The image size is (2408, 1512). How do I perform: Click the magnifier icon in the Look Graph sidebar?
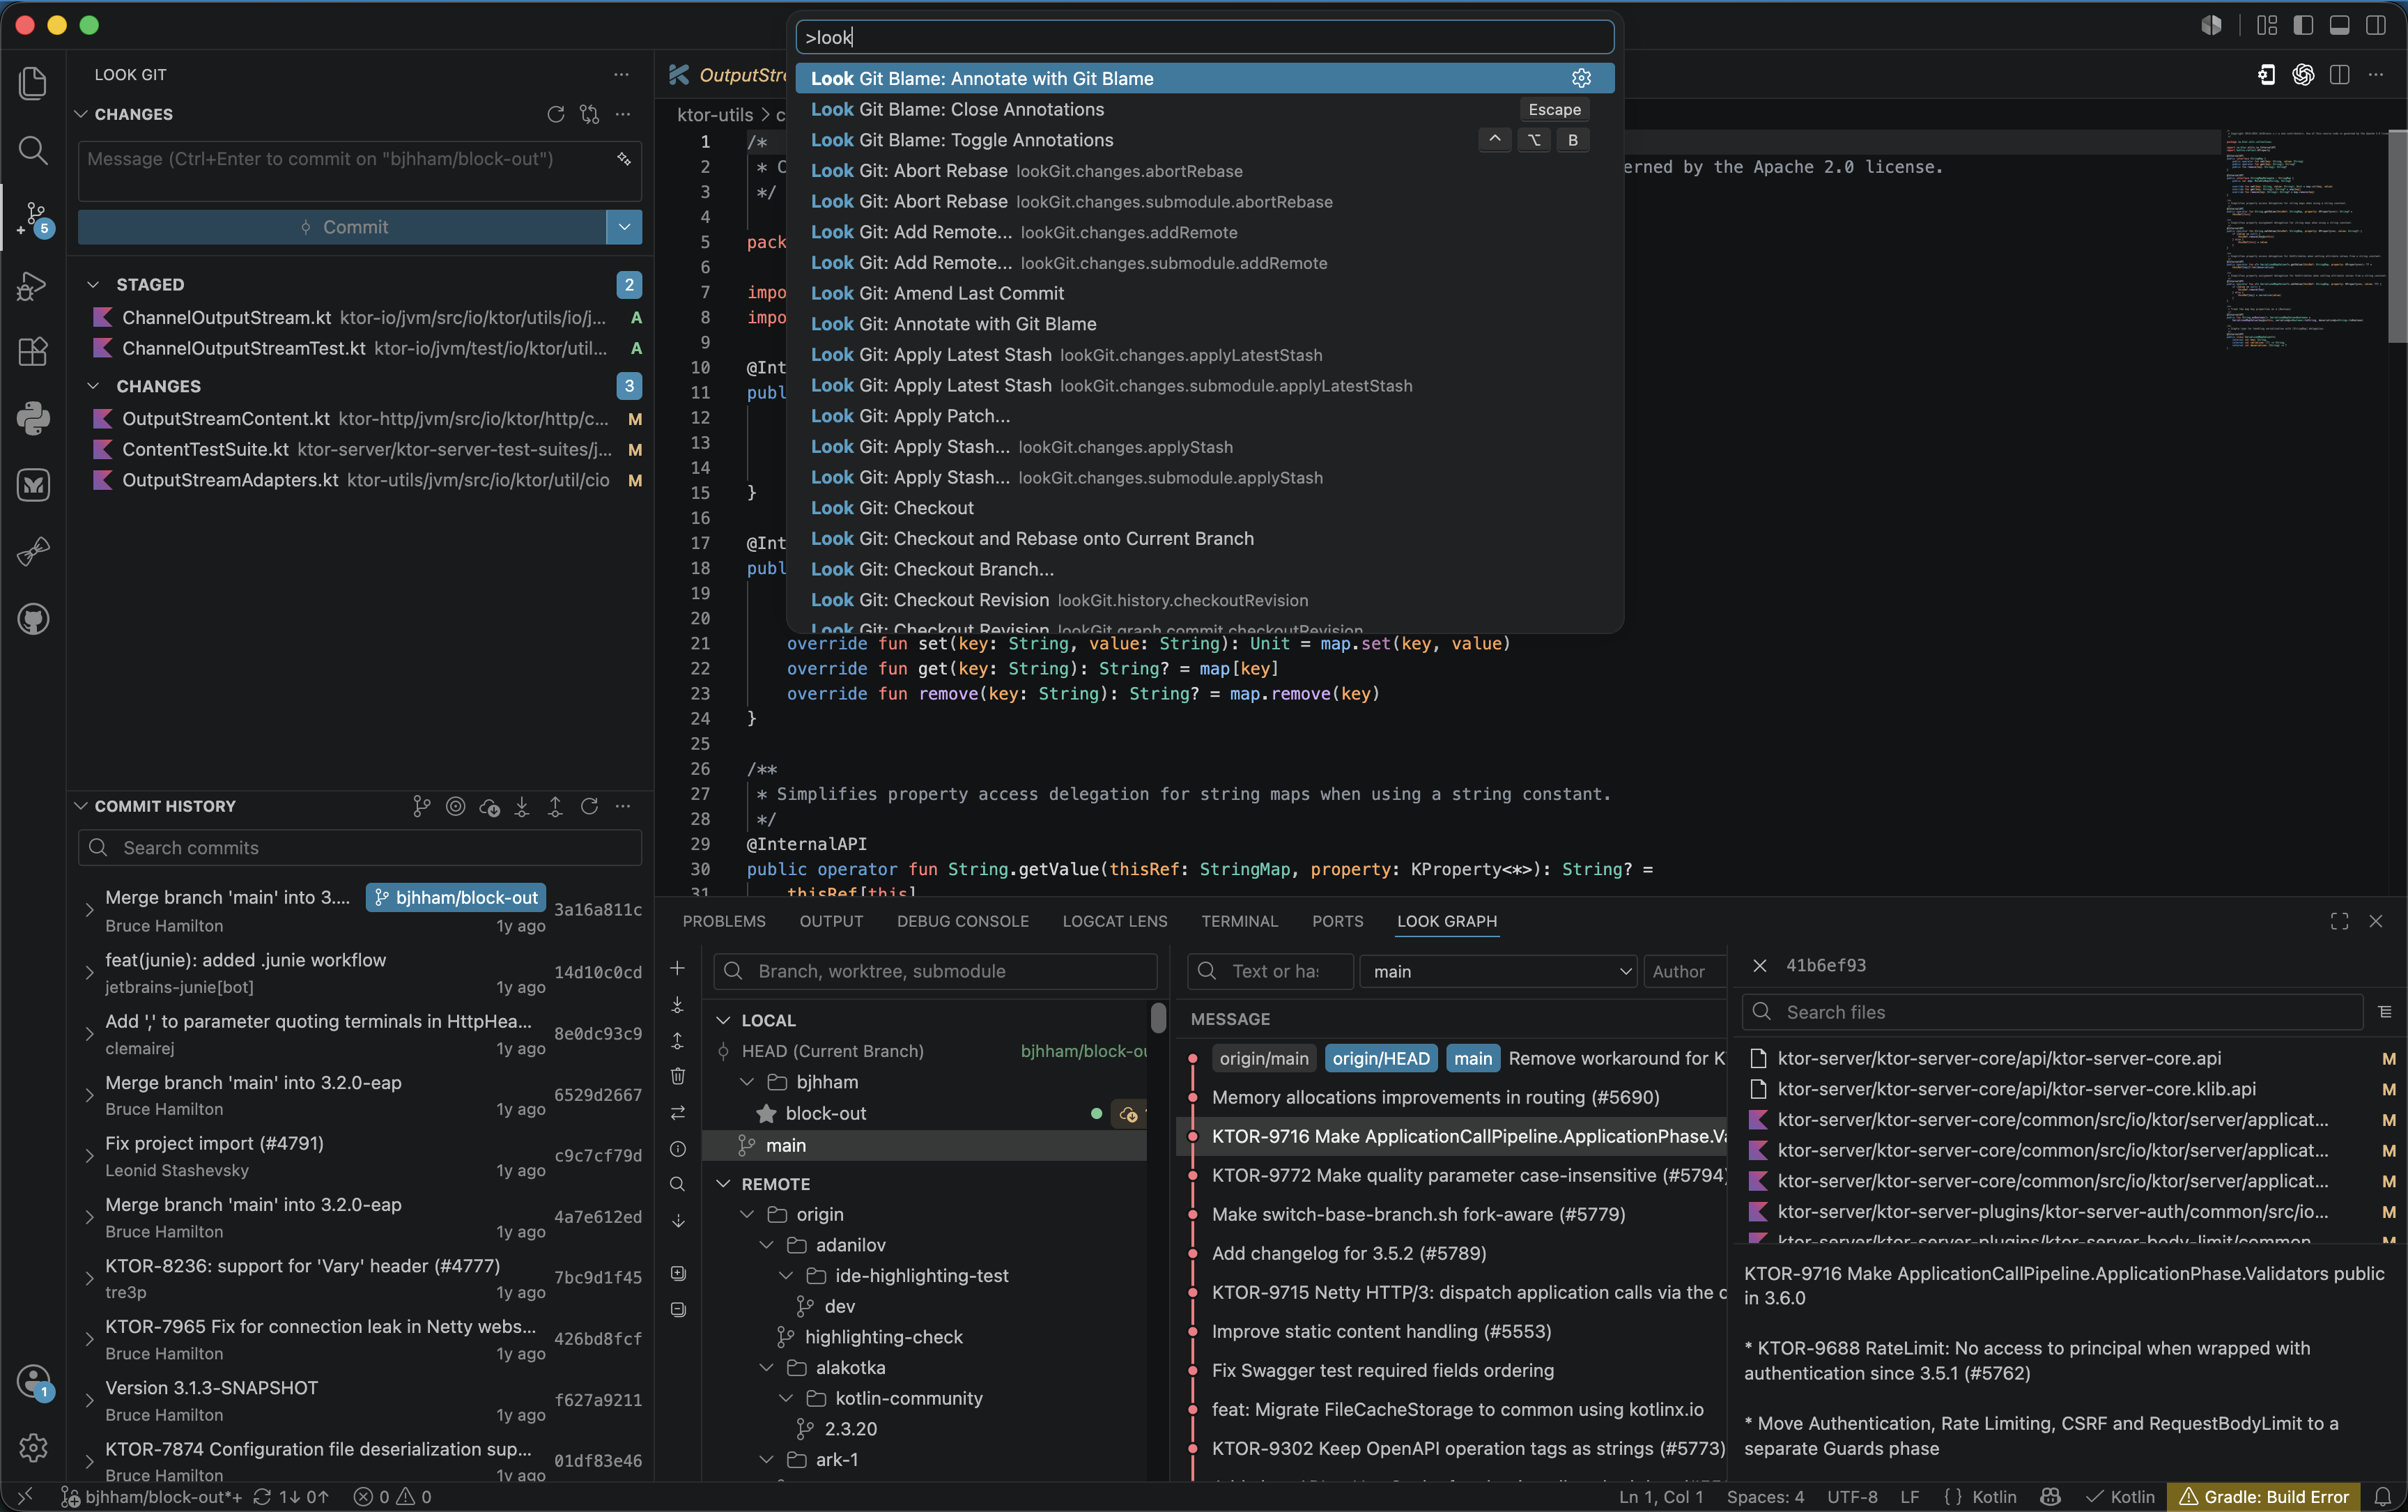(x=677, y=1184)
